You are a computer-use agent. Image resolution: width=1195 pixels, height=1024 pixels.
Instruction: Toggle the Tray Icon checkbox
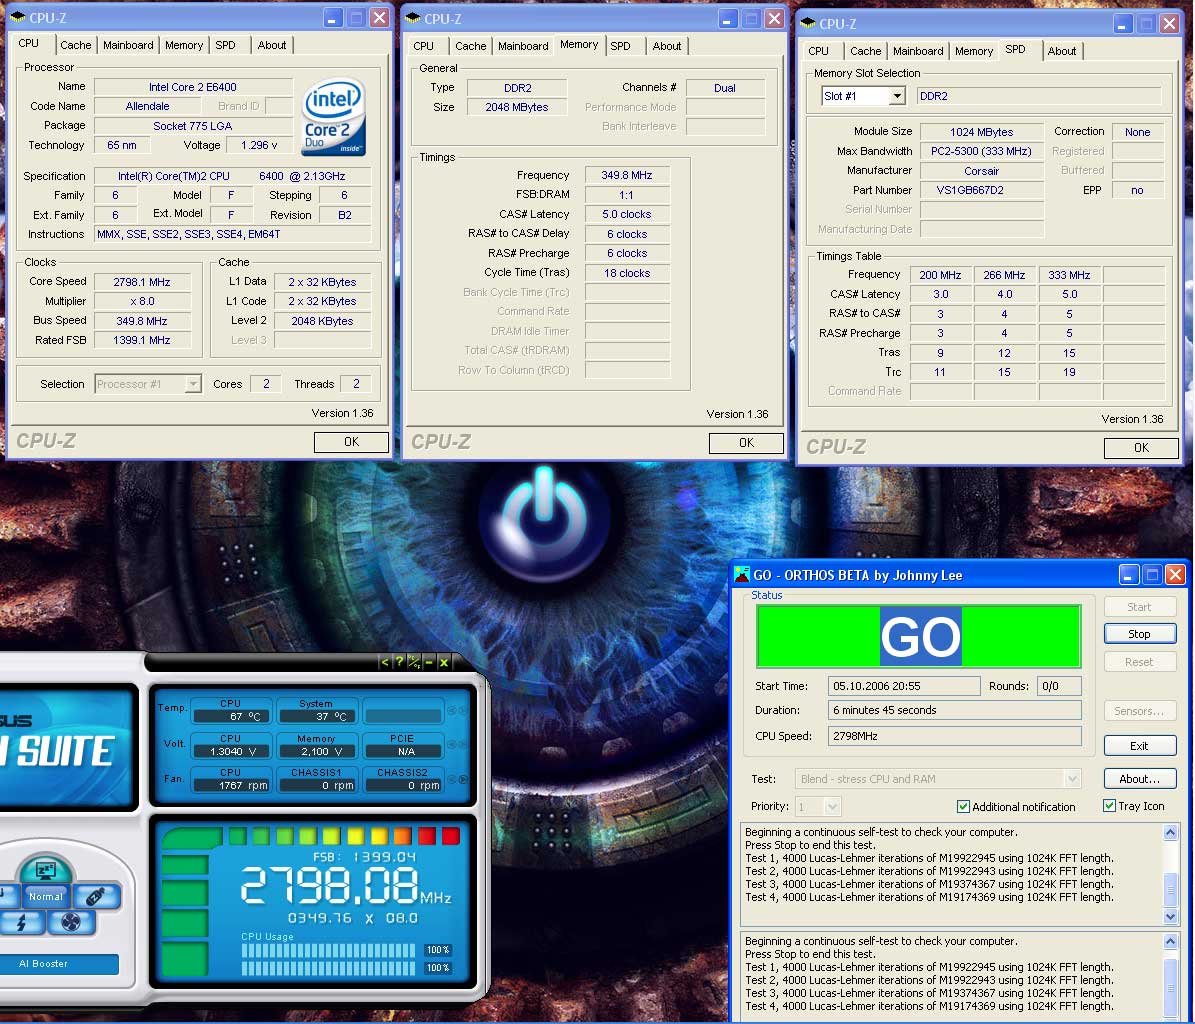click(x=1110, y=805)
